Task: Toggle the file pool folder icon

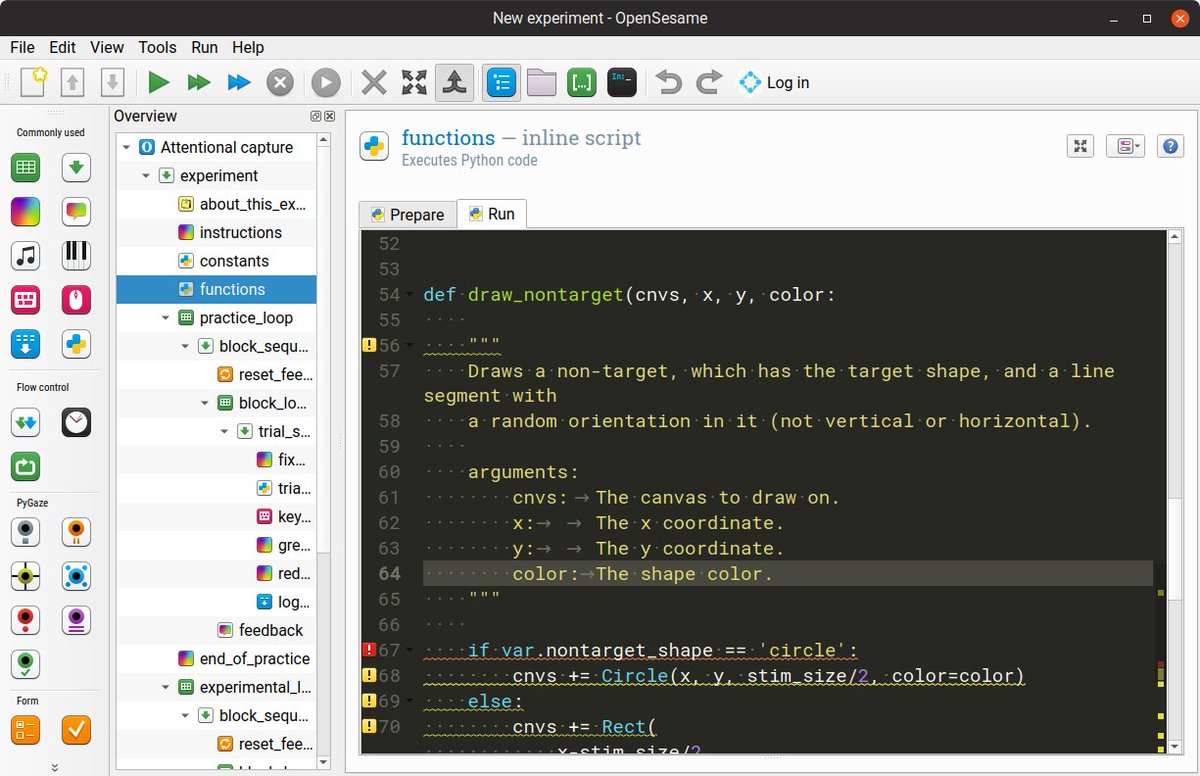Action: (541, 82)
